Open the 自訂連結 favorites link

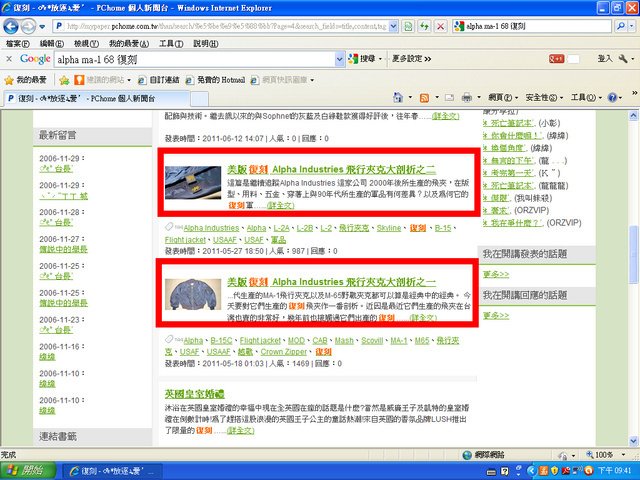[159, 80]
